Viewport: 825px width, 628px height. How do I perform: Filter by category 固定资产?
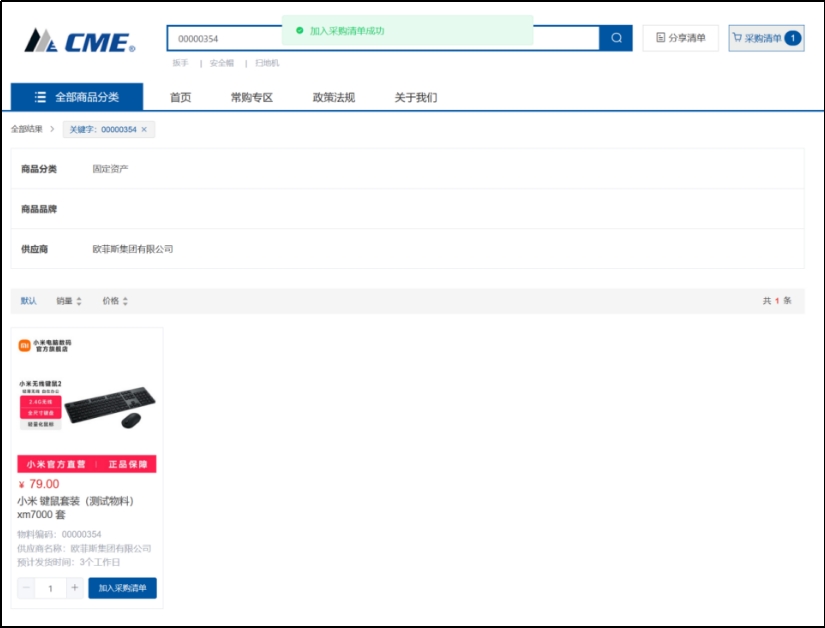pyautogui.click(x=110, y=169)
